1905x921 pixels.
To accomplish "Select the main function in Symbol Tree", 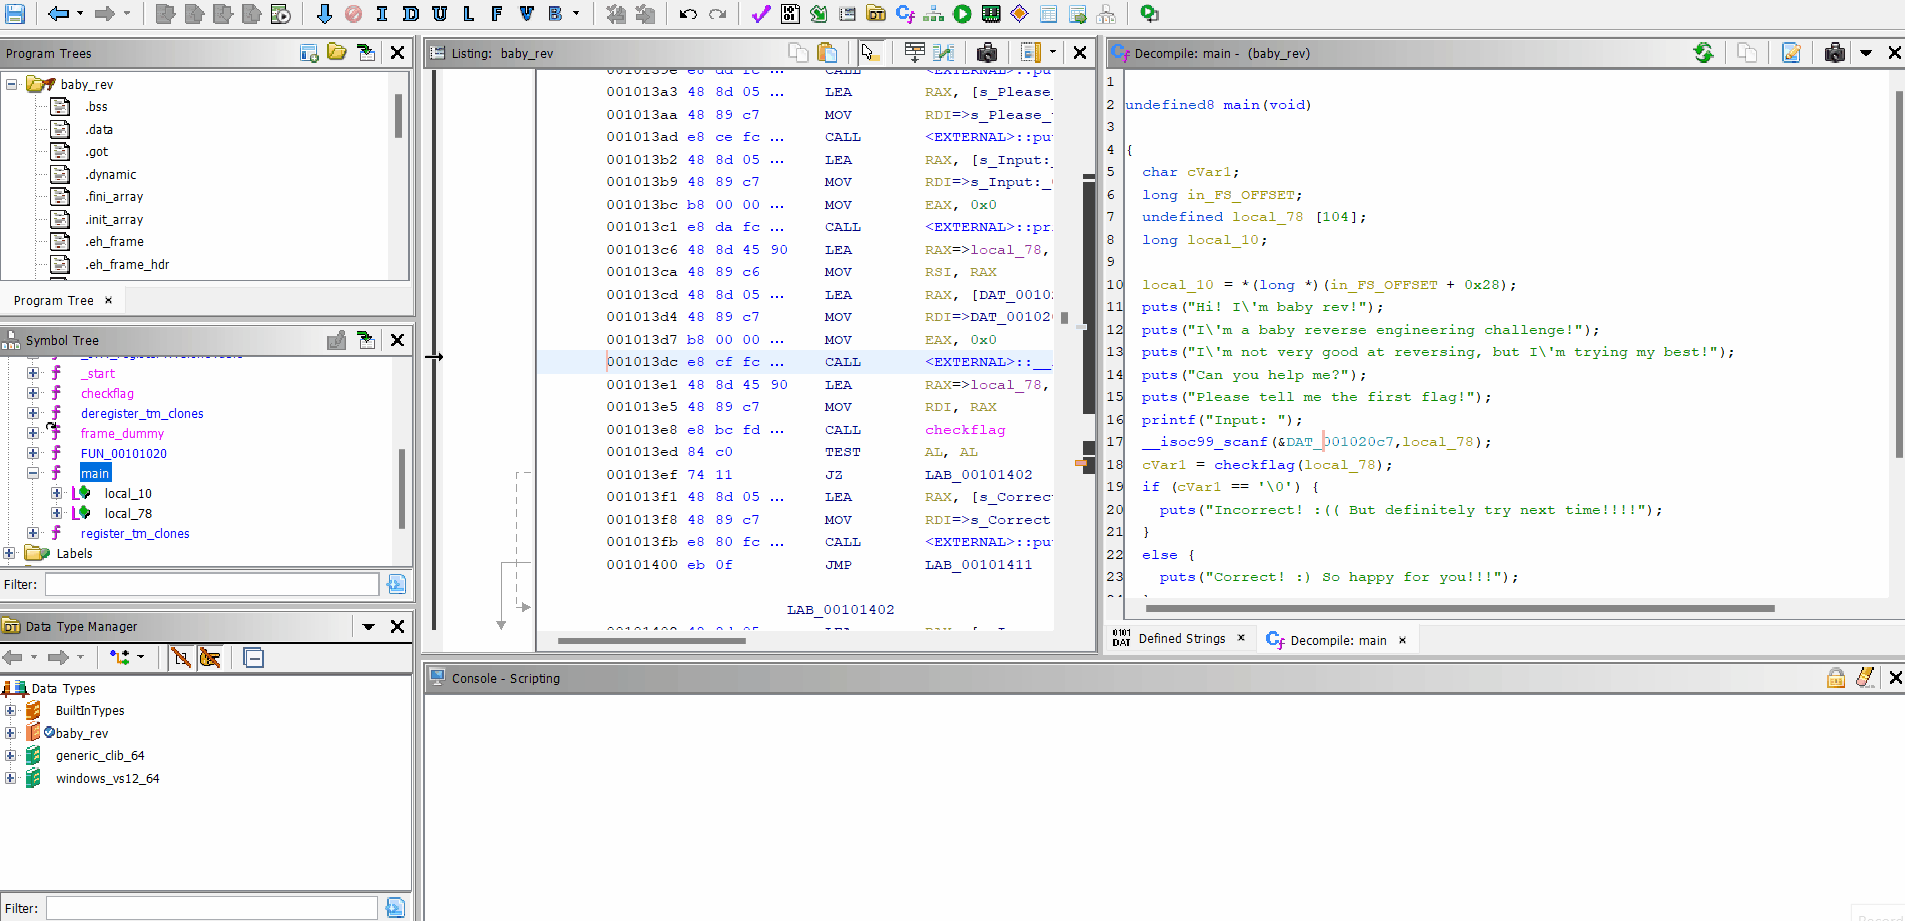I will click(x=95, y=472).
